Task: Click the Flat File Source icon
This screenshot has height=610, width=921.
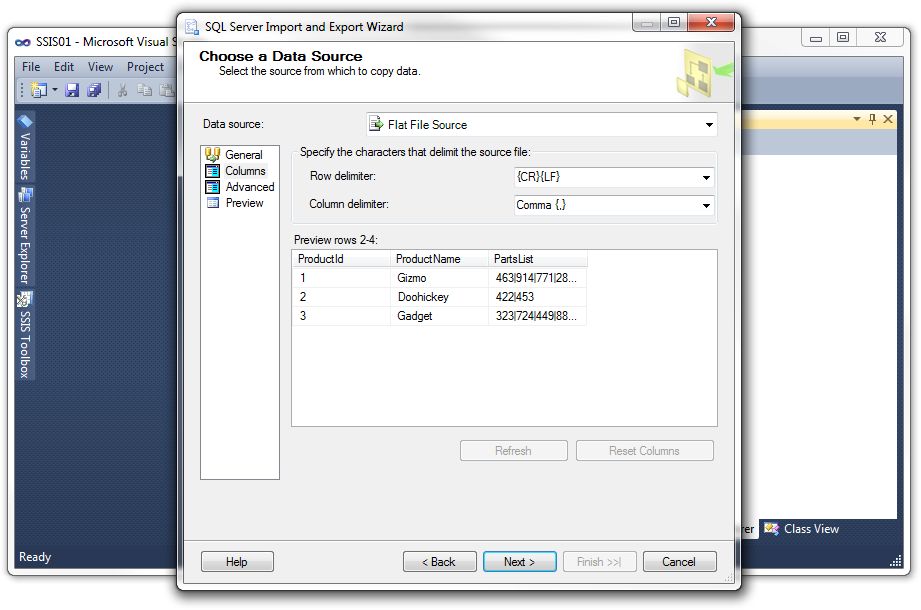Action: pyautogui.click(x=375, y=124)
